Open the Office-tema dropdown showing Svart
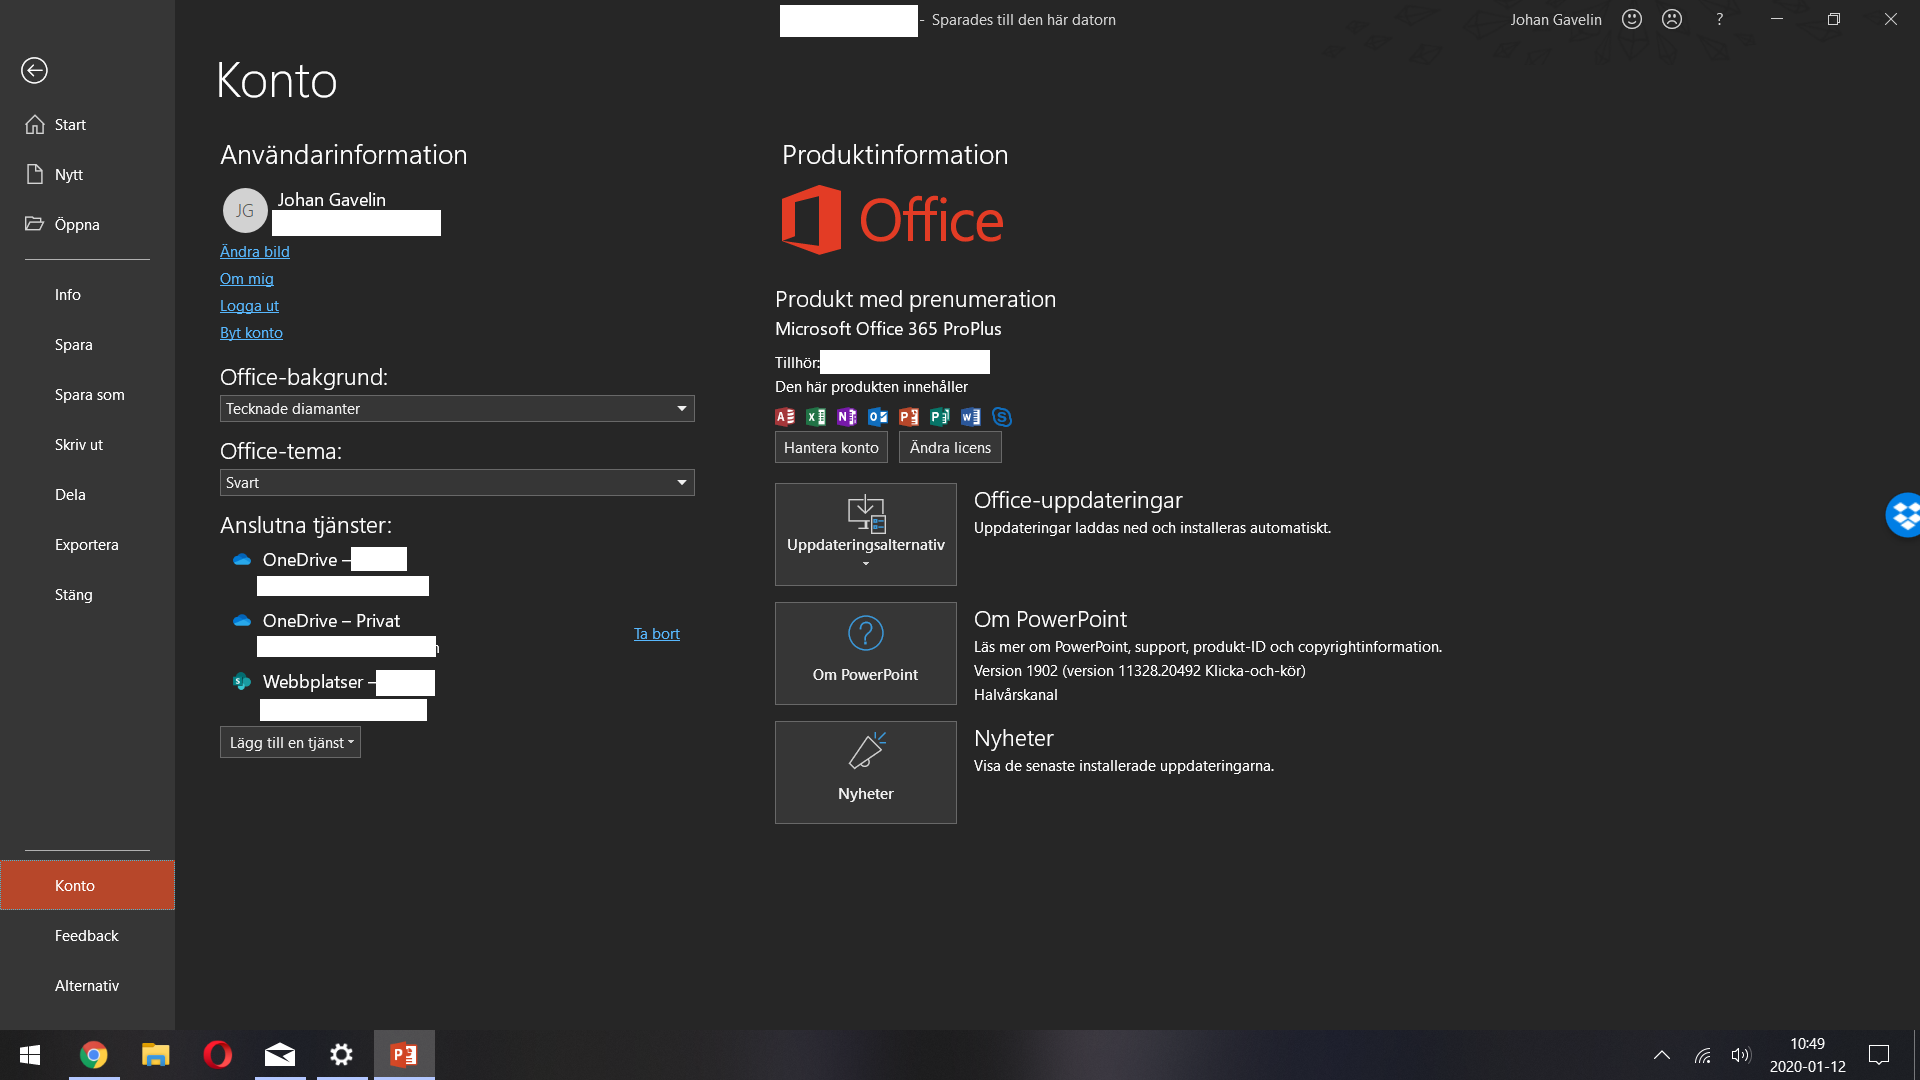The width and height of the screenshot is (1920, 1080). pos(456,482)
